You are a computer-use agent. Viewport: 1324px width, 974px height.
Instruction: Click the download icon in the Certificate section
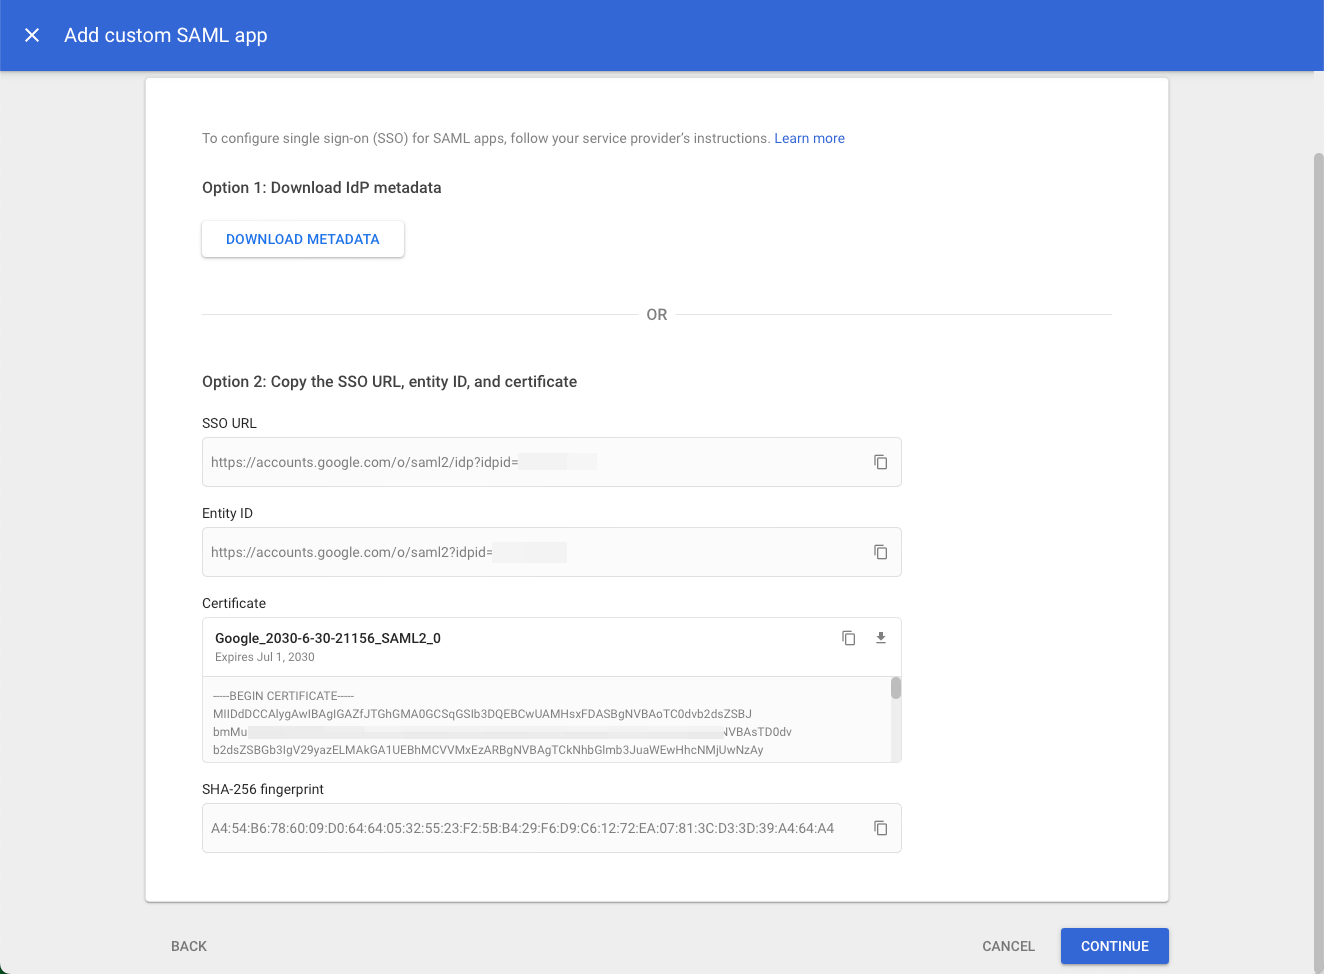coord(881,638)
